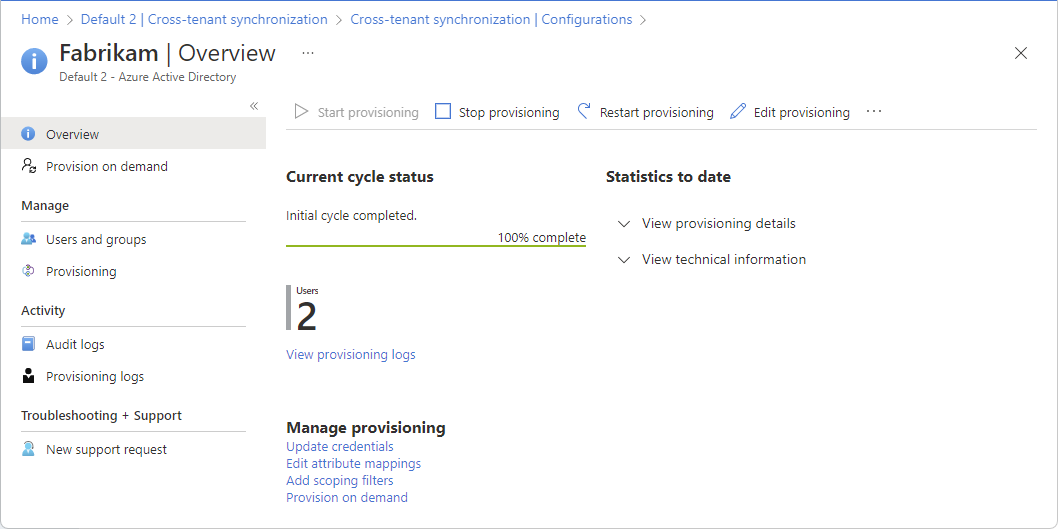1058x529 pixels.
Task: Click Update credentials link
Action: tap(339, 446)
